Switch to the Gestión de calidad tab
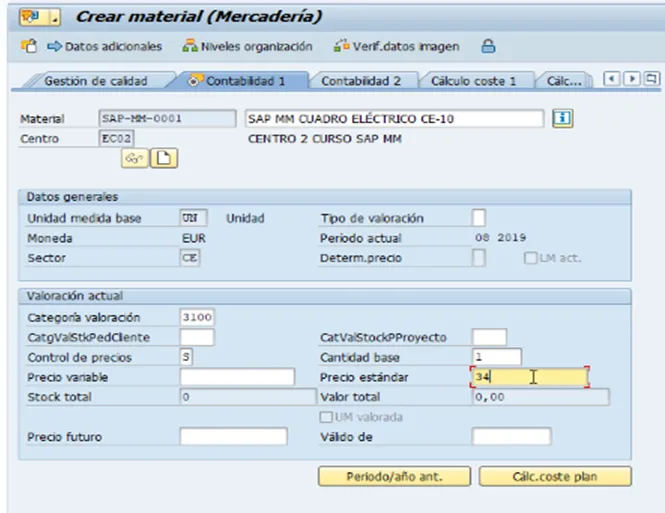The width and height of the screenshot is (665, 513). pos(96,81)
